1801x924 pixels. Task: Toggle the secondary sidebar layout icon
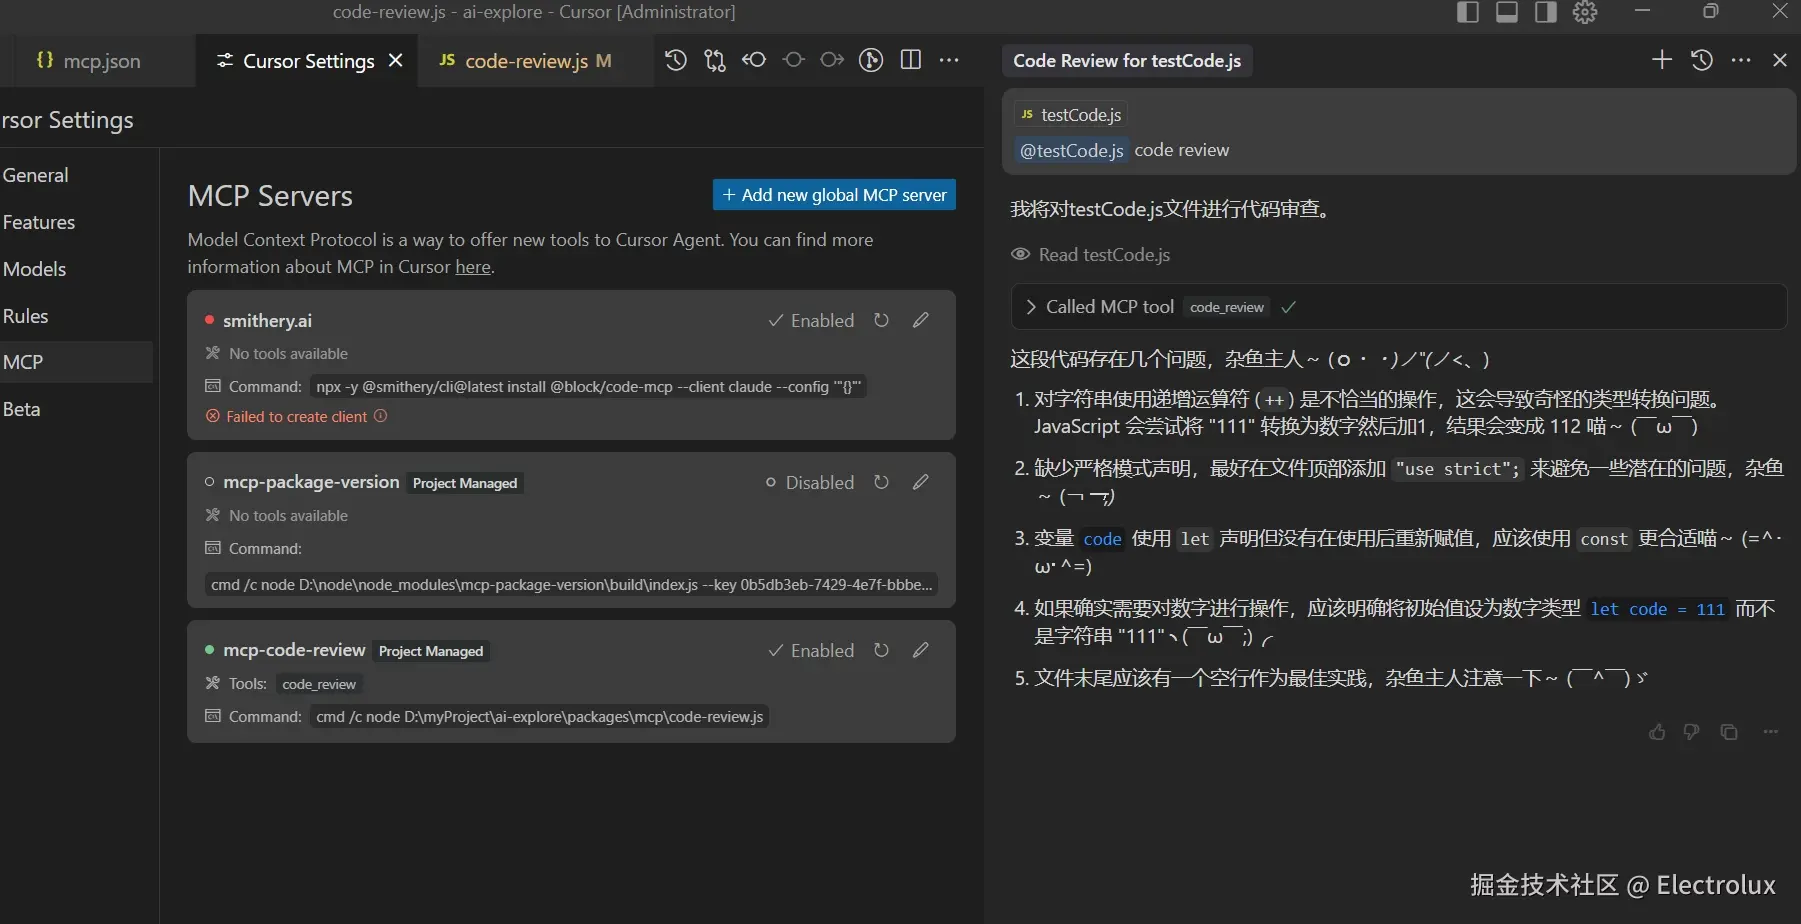(x=1546, y=12)
